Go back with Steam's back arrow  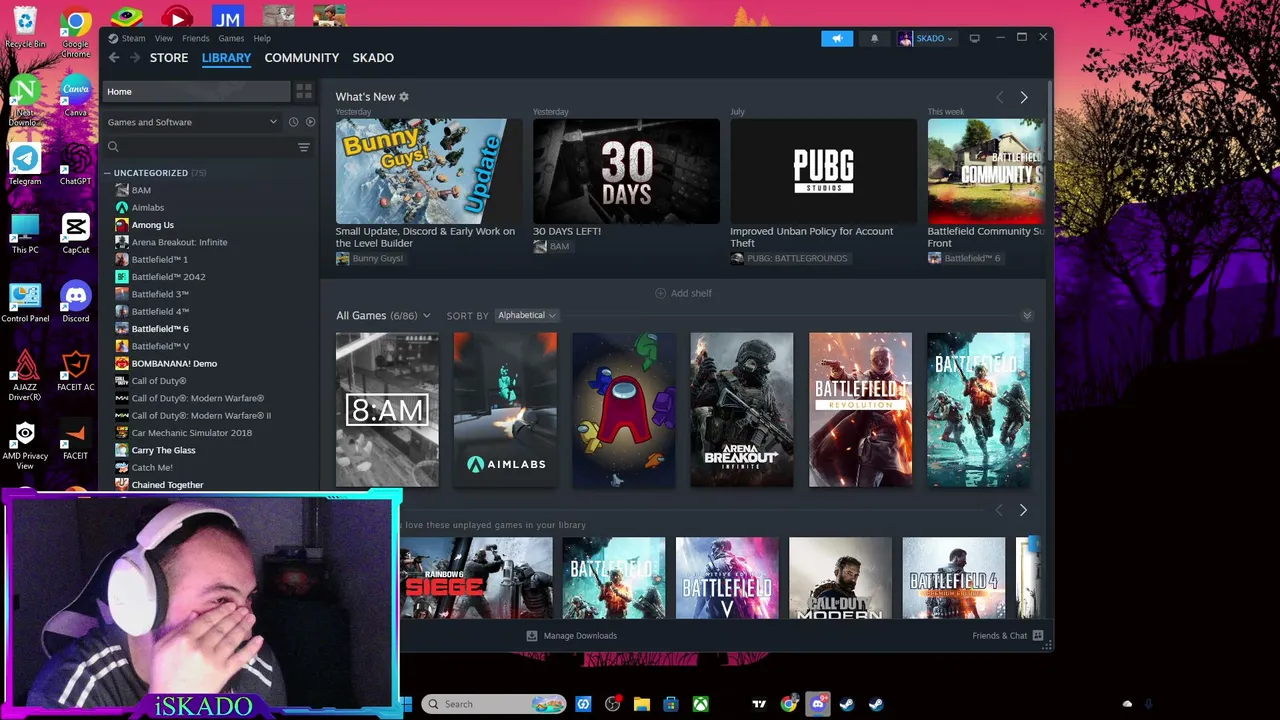[114, 58]
